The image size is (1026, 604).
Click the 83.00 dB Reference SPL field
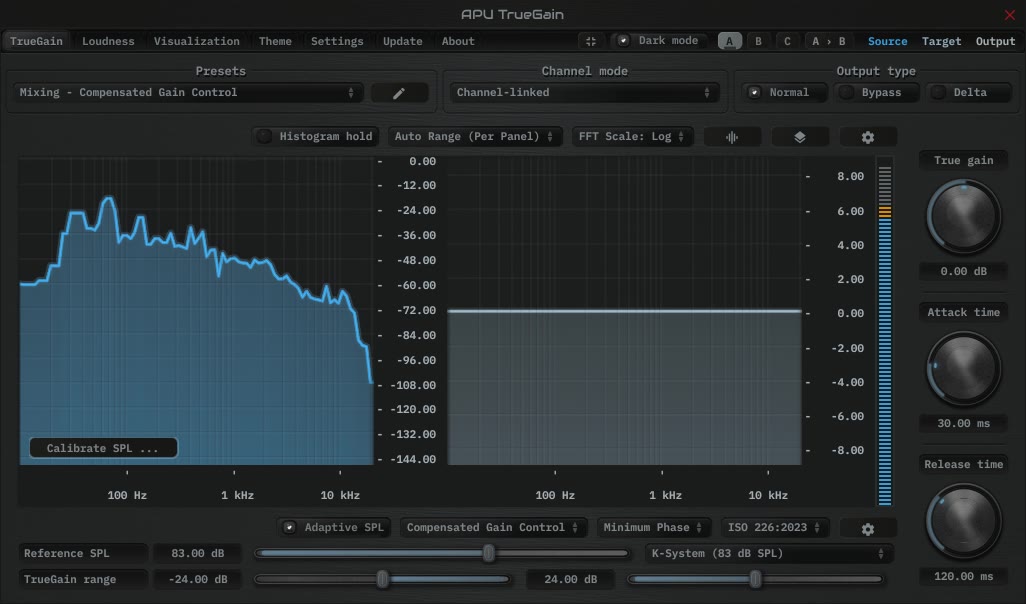point(197,554)
